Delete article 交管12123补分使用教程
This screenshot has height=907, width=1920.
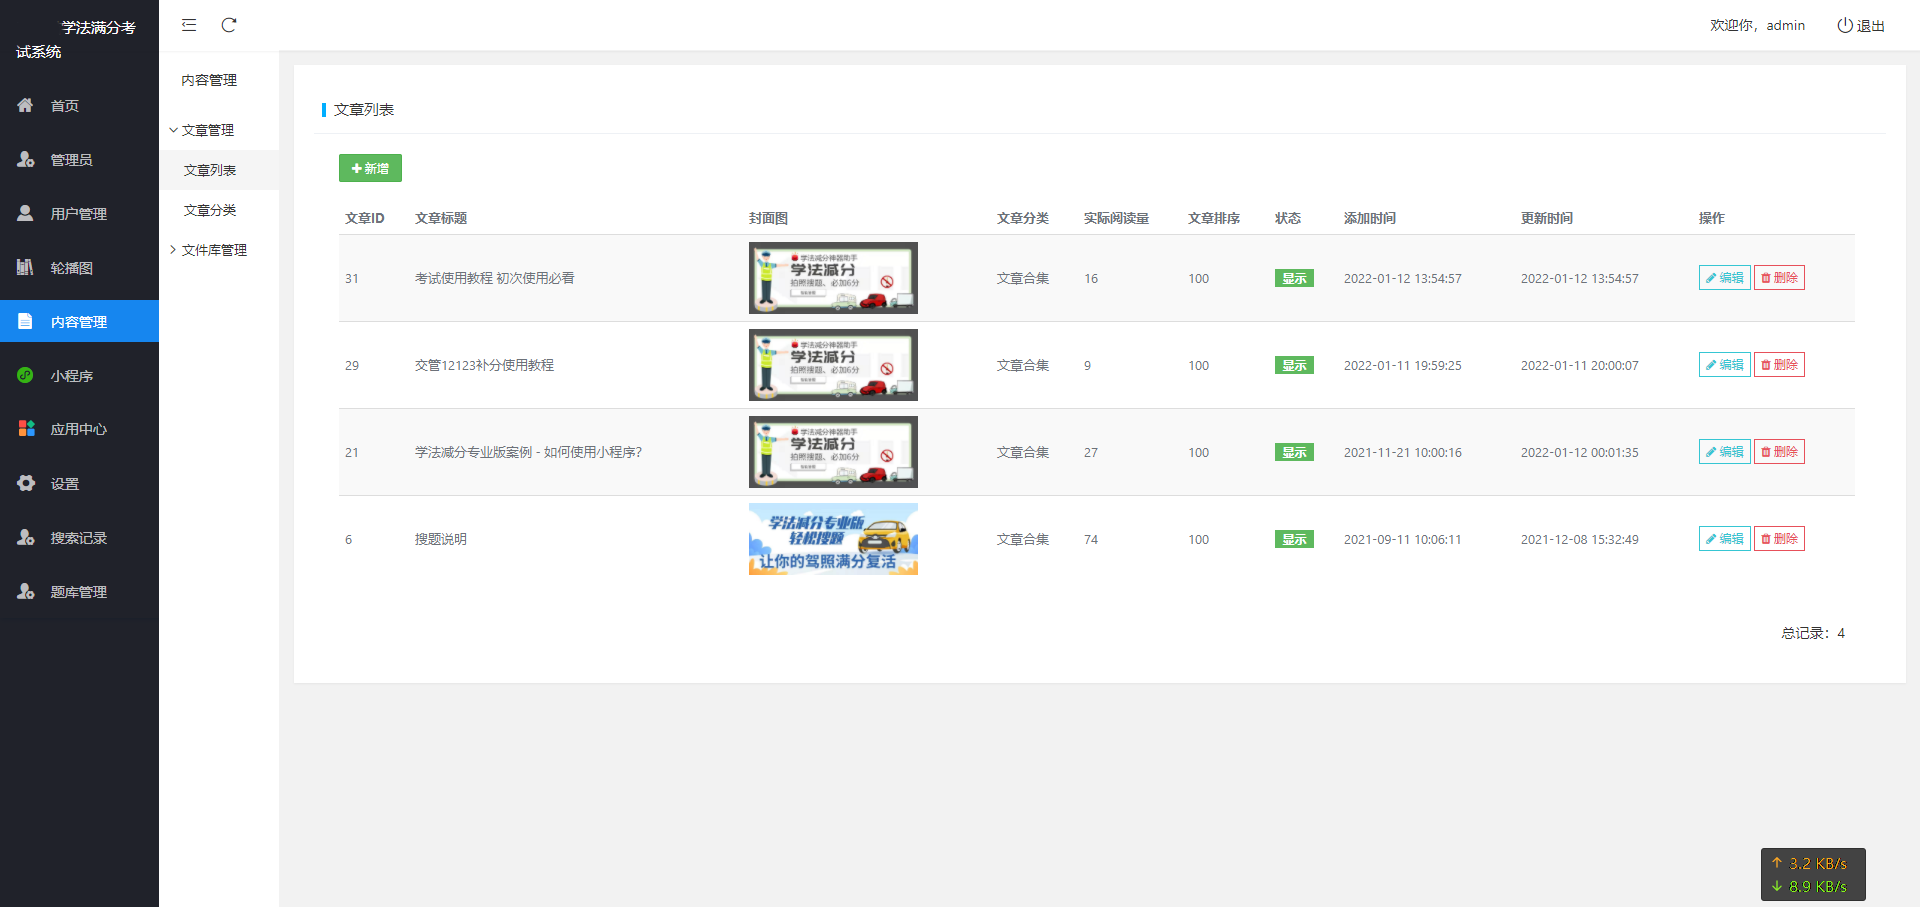coord(1779,365)
